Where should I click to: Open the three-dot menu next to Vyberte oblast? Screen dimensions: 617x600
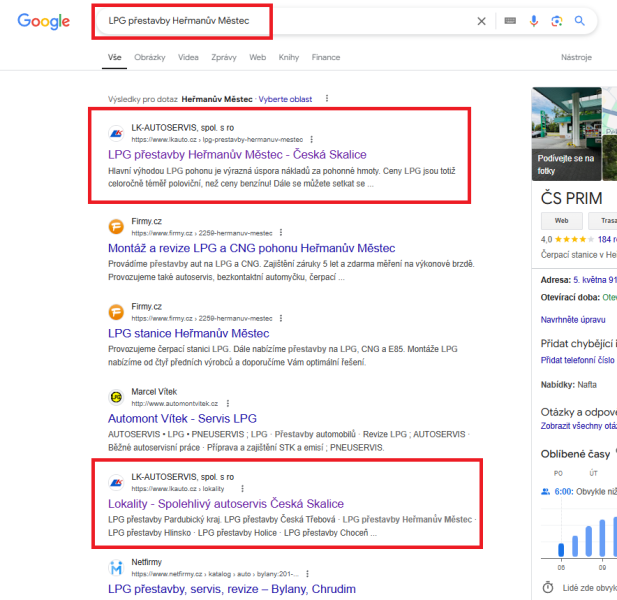pyautogui.click(x=327, y=98)
